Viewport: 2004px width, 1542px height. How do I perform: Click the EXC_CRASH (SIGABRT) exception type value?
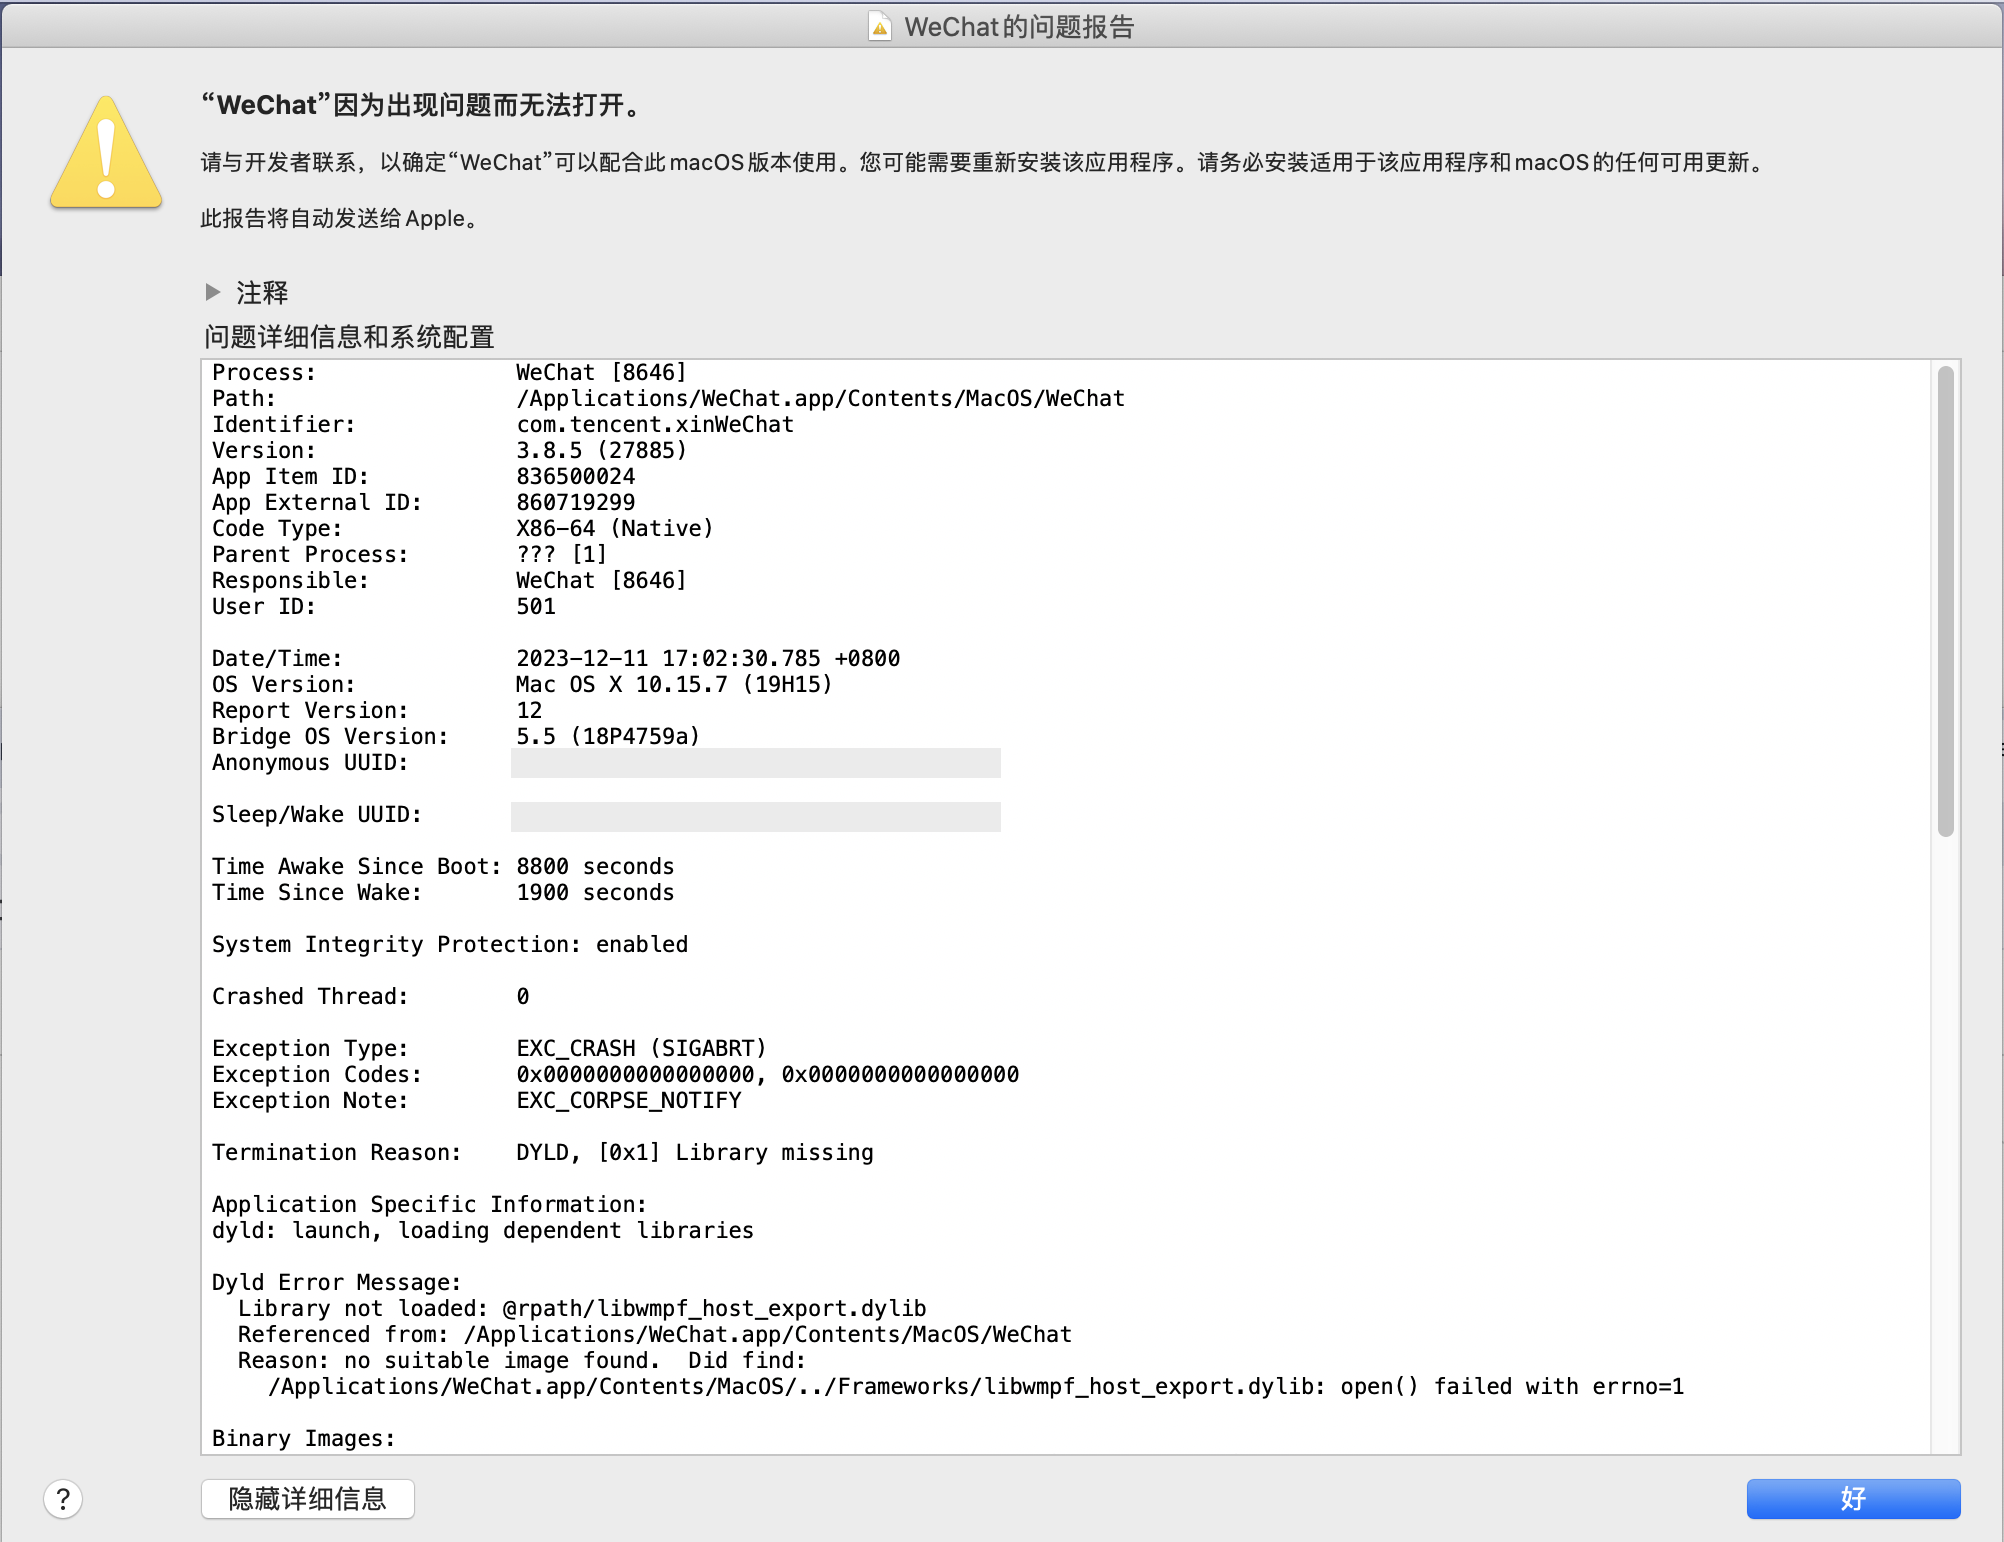coord(640,1048)
